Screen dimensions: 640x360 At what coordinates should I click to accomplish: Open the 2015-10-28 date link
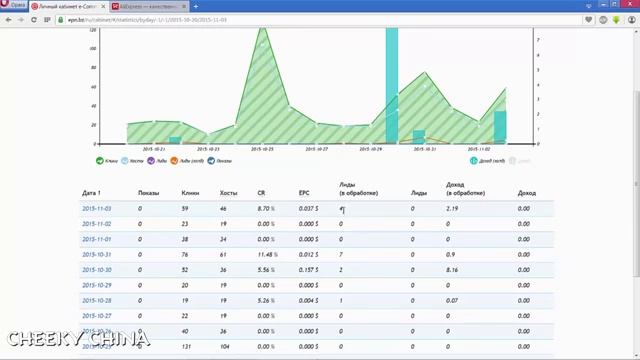[x=97, y=300]
